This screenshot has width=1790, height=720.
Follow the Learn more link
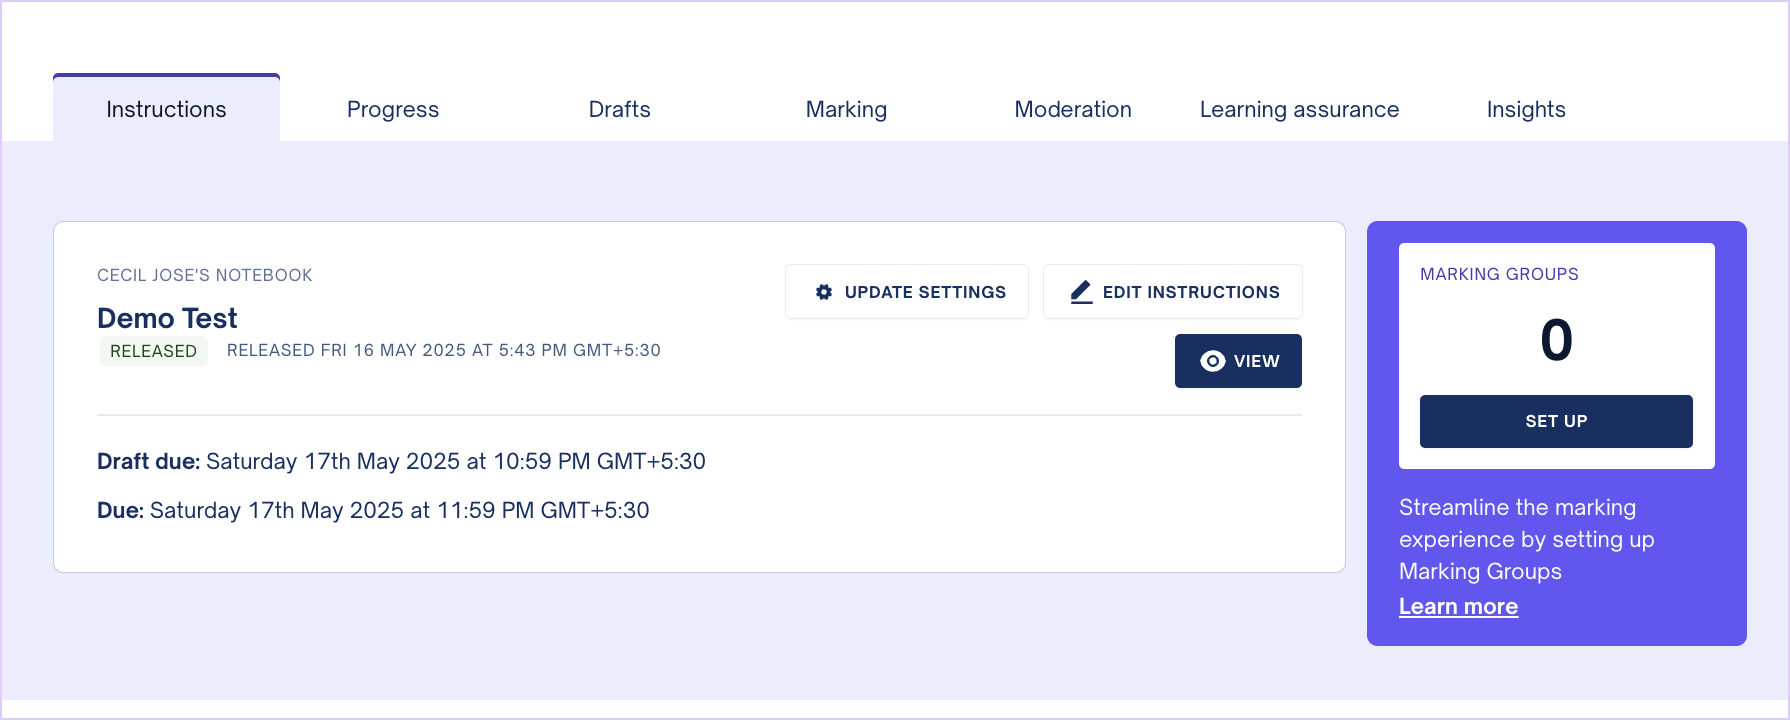(x=1458, y=606)
